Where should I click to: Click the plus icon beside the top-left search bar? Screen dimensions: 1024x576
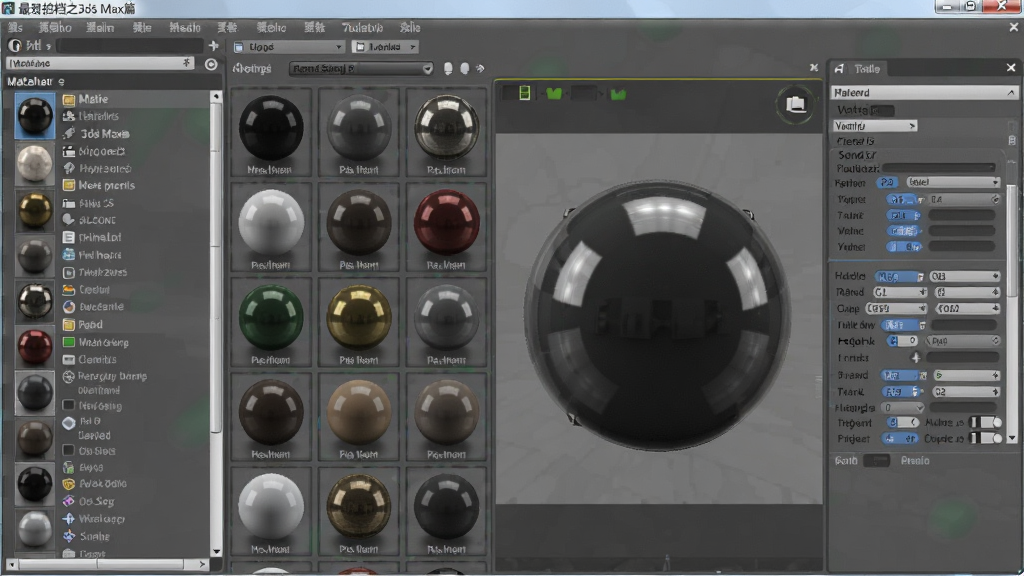point(214,46)
